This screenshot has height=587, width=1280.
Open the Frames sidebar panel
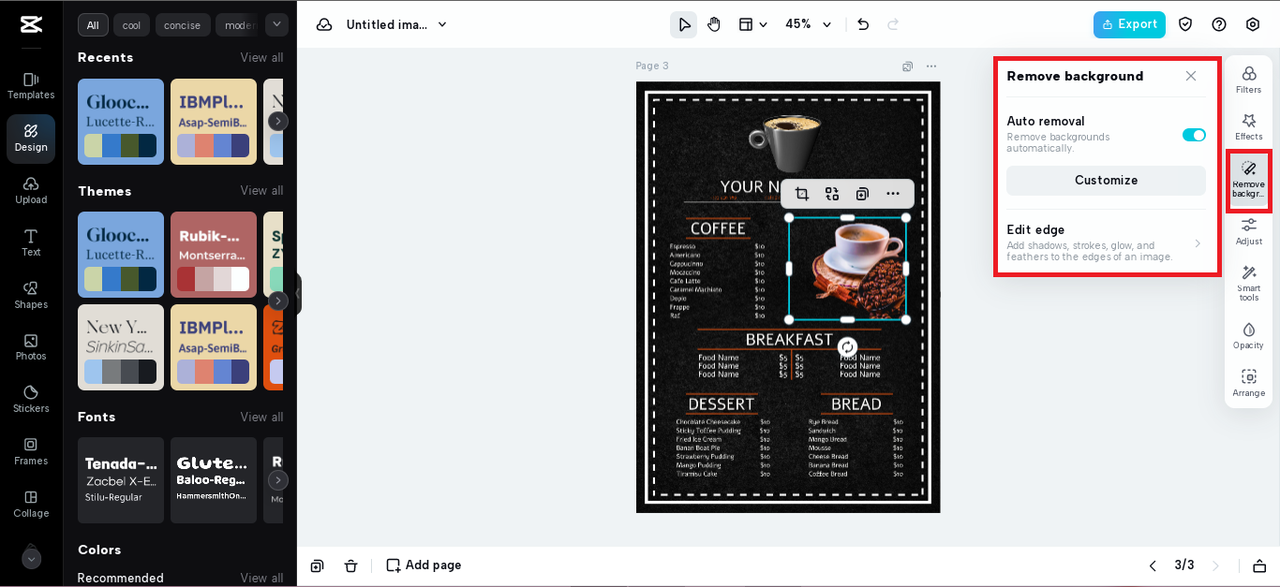31,452
